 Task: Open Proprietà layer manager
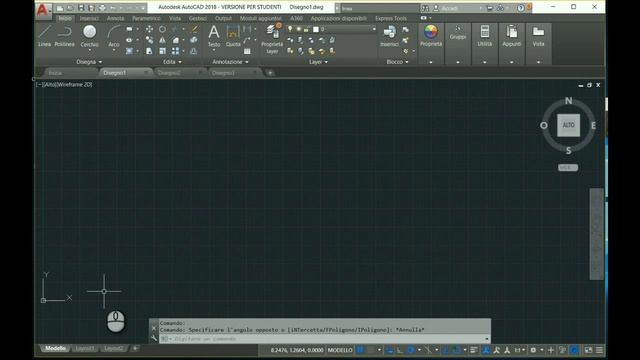click(x=272, y=39)
